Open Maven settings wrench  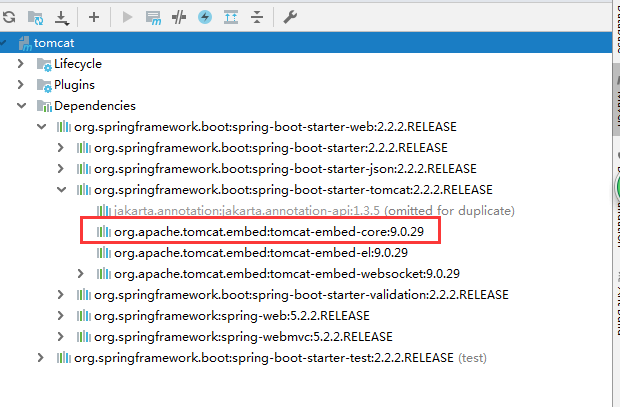(x=290, y=17)
